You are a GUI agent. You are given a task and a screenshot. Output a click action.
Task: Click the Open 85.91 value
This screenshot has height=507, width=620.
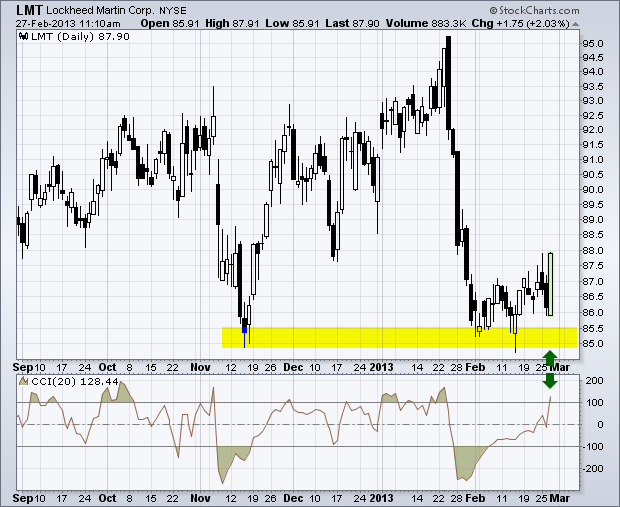point(170,23)
